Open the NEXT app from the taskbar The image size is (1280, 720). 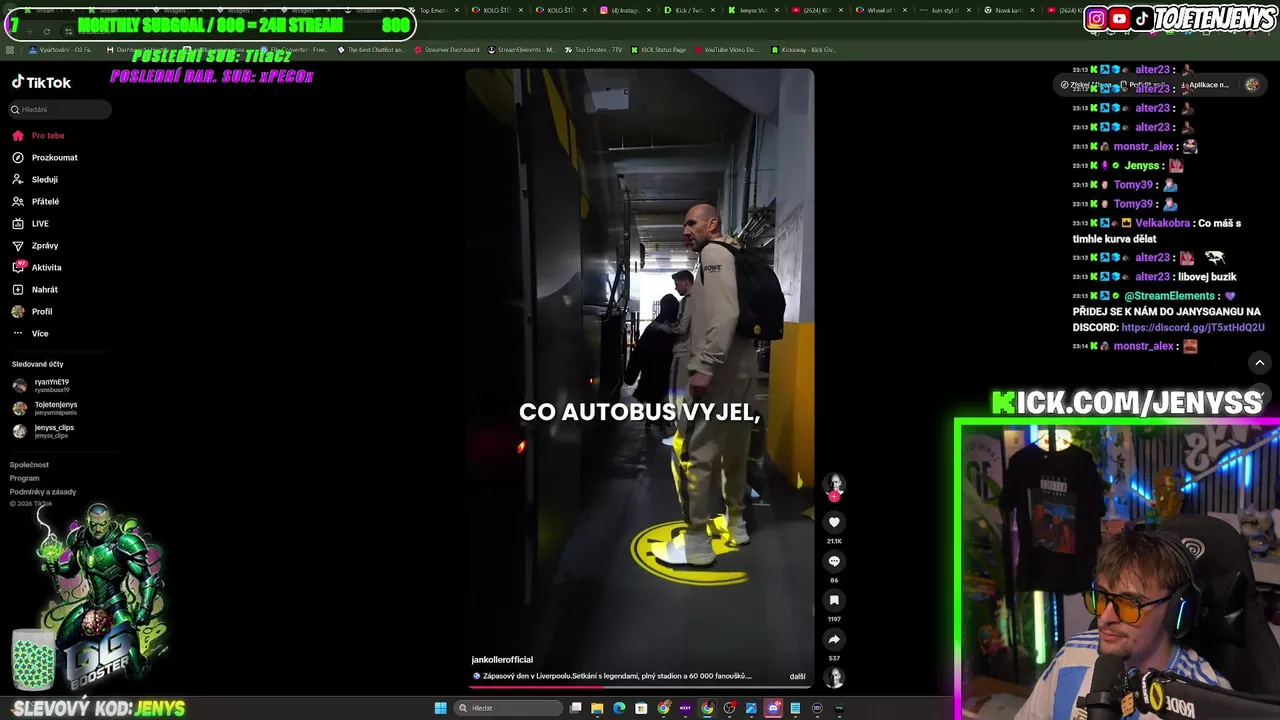coord(685,708)
